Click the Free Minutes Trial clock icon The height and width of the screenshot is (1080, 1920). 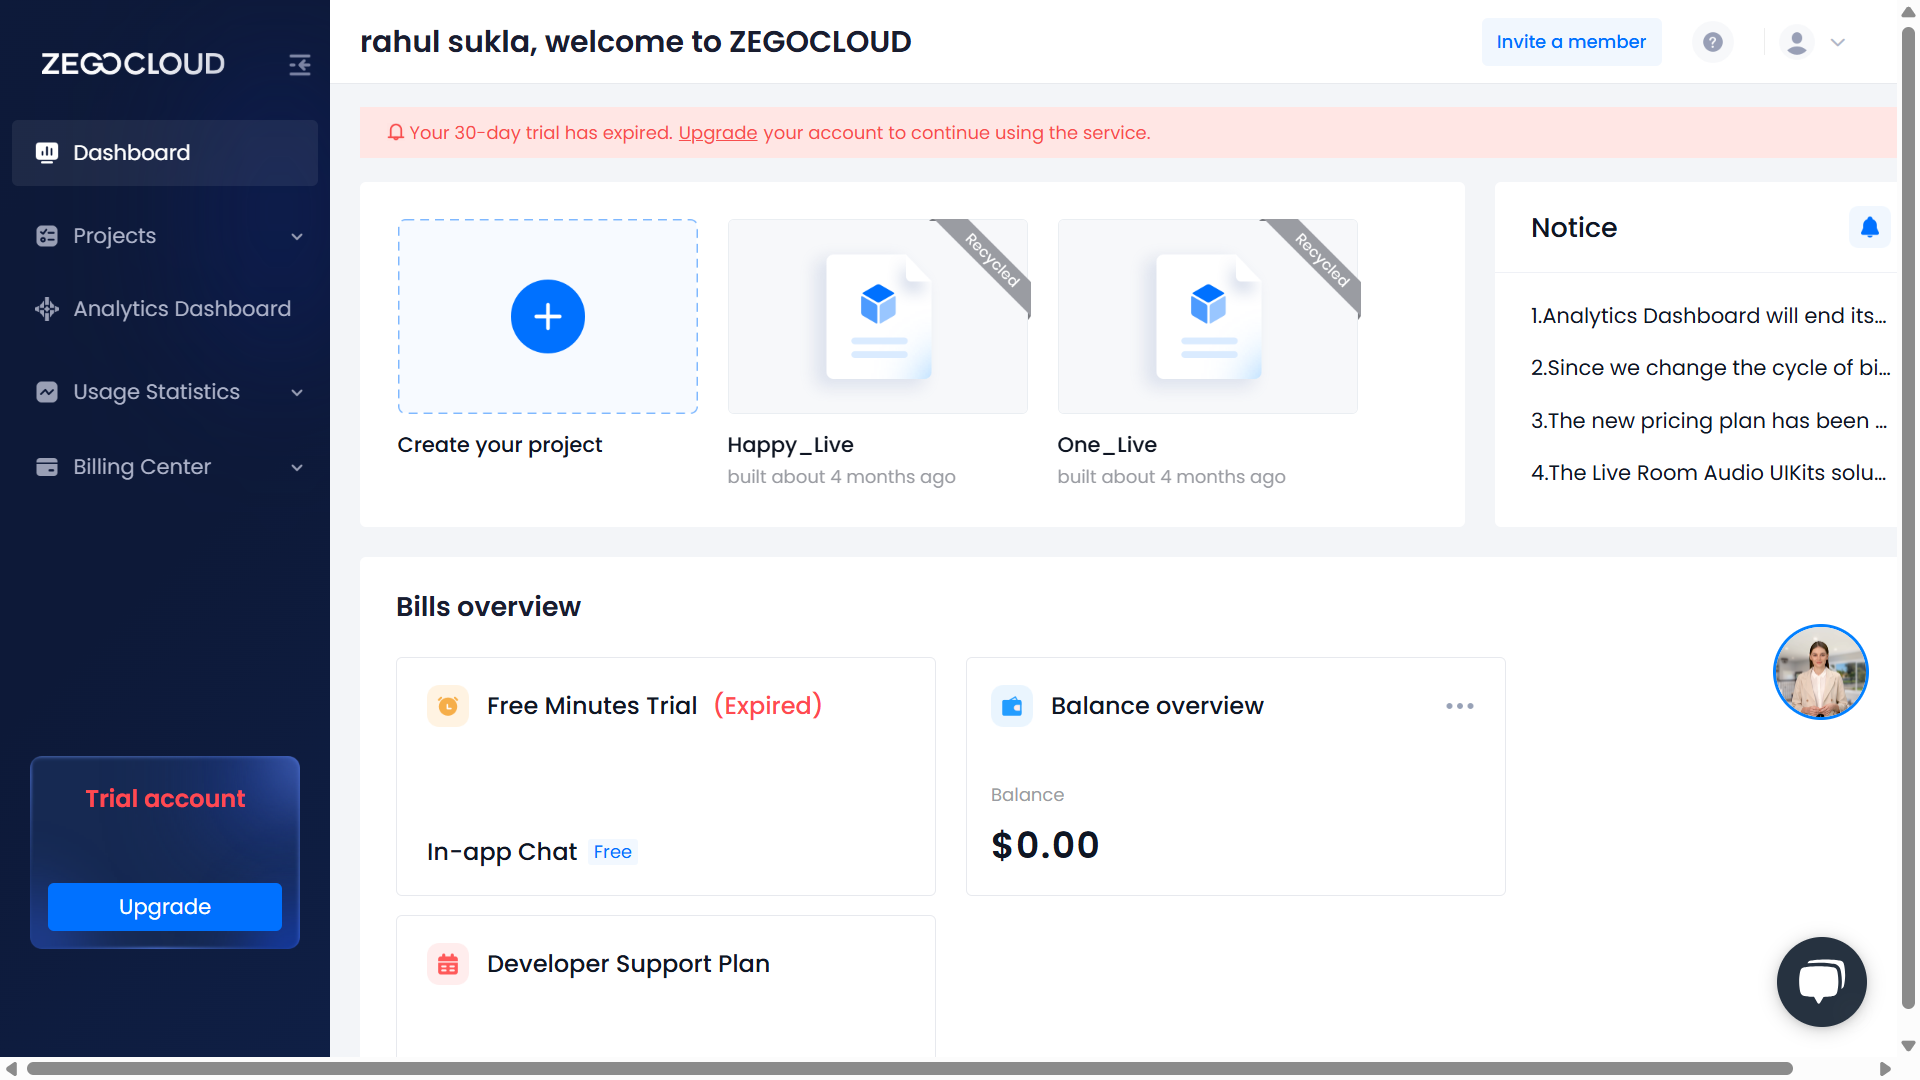(448, 706)
